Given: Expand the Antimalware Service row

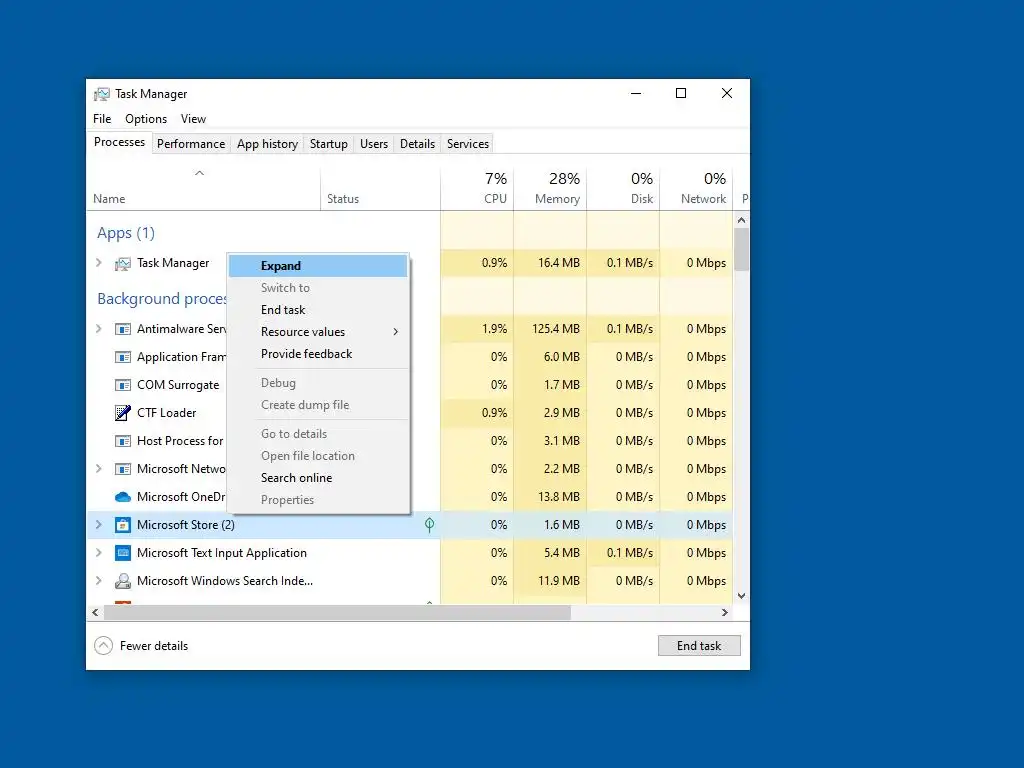Looking at the screenshot, I should [99, 329].
